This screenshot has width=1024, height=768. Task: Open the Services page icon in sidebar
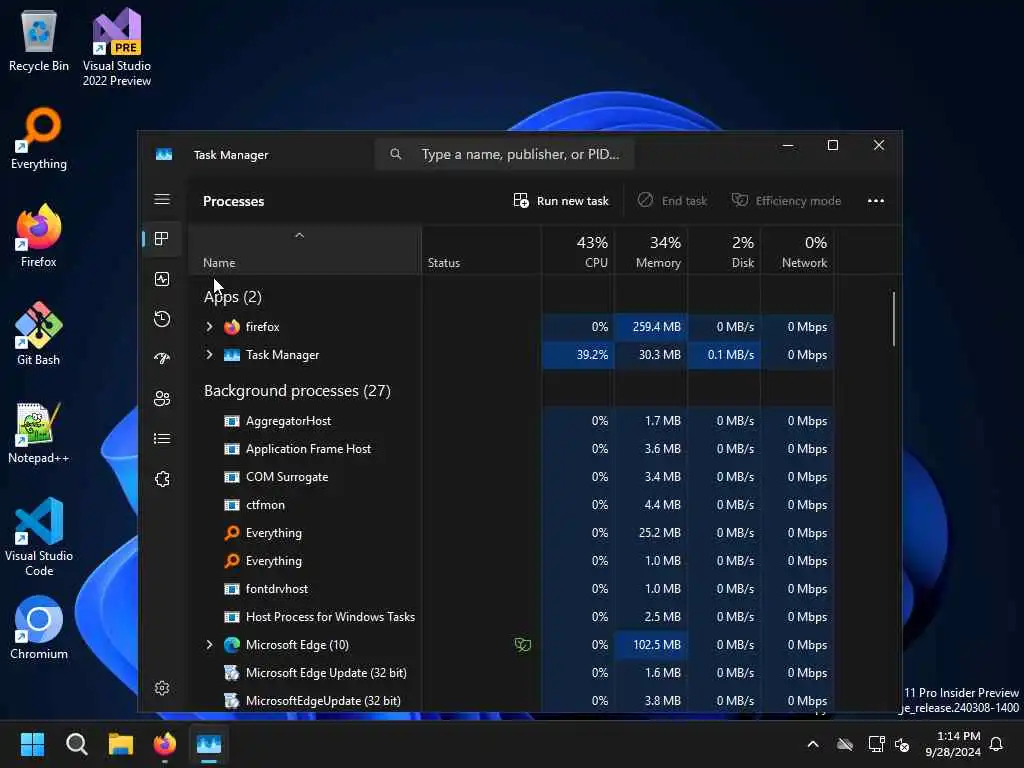pos(162,479)
